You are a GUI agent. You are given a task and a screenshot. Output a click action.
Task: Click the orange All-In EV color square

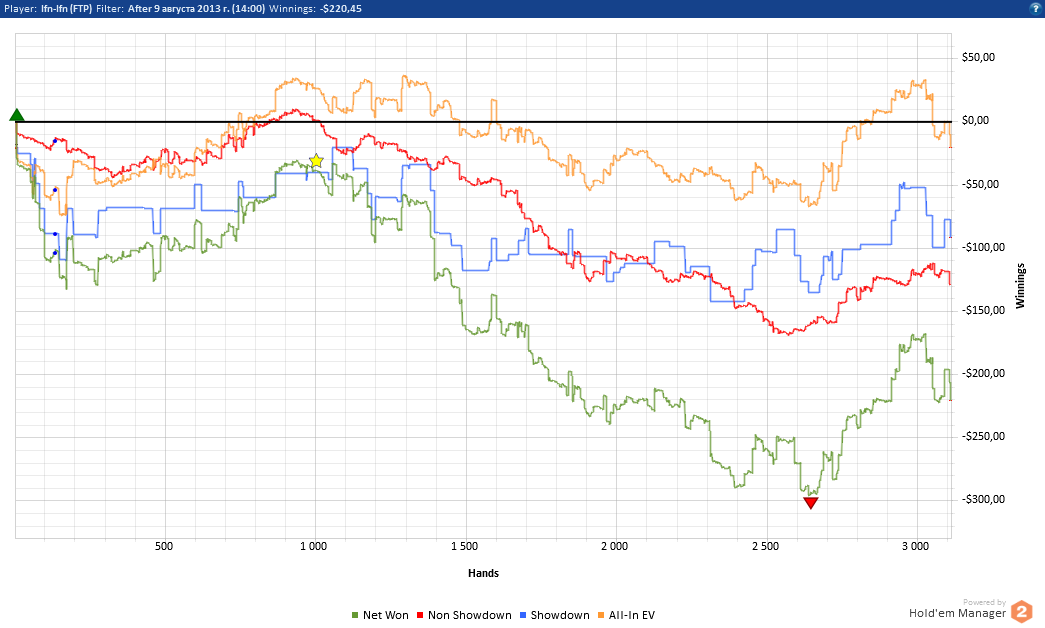pos(600,615)
